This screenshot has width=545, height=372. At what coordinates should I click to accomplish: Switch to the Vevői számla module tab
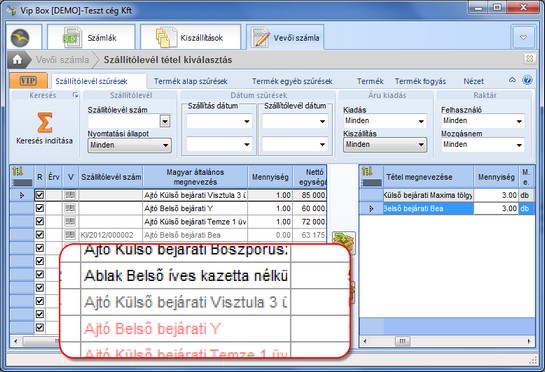(285, 37)
